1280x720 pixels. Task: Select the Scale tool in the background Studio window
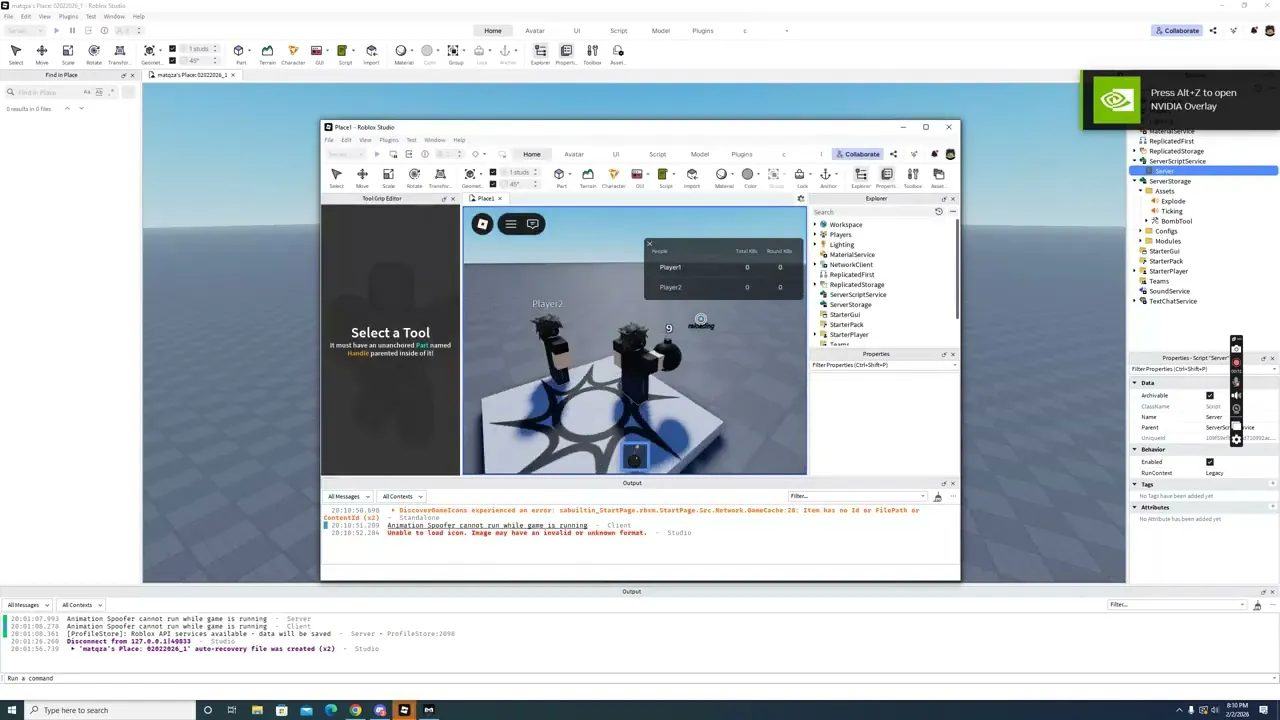(67, 54)
